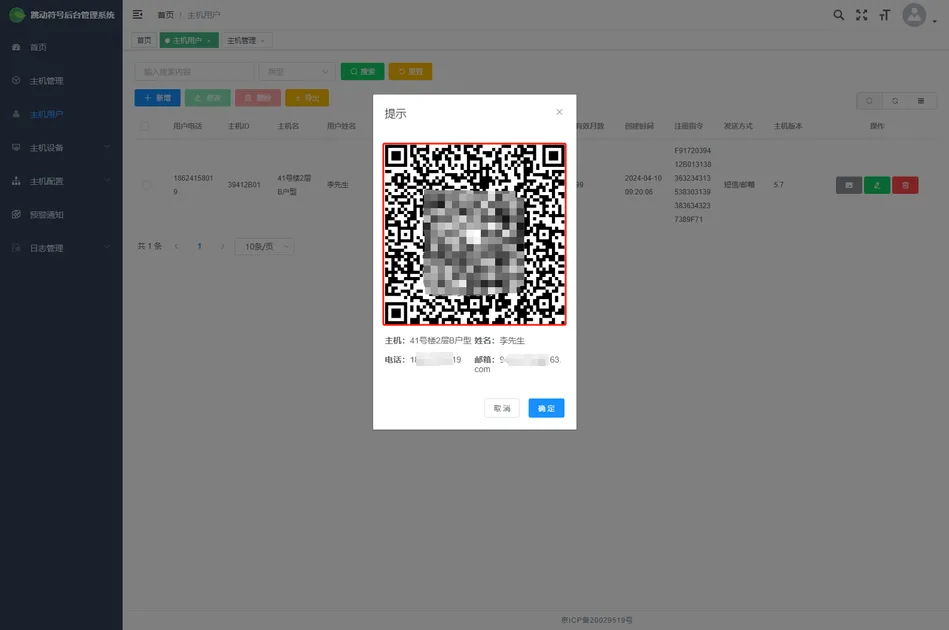Open 主机管理 in the sidebar
Screen dimensions: 949x630
pos(61,80)
